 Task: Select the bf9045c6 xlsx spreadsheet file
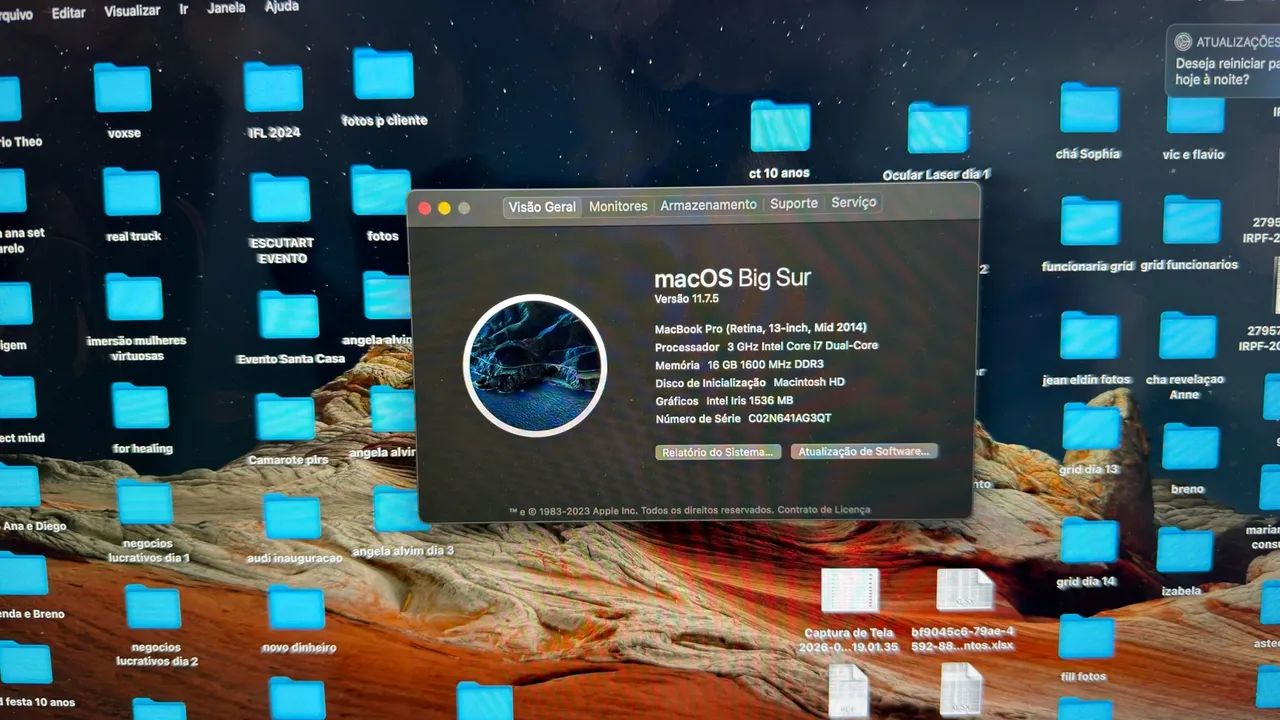965,590
